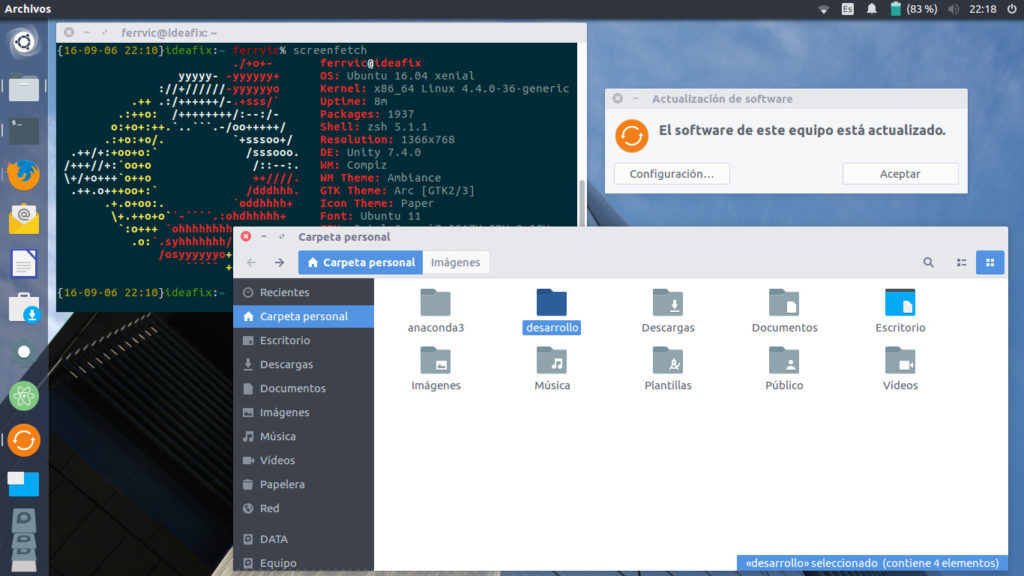
Task: Open the battery 83% indicator menu
Action: [913, 9]
